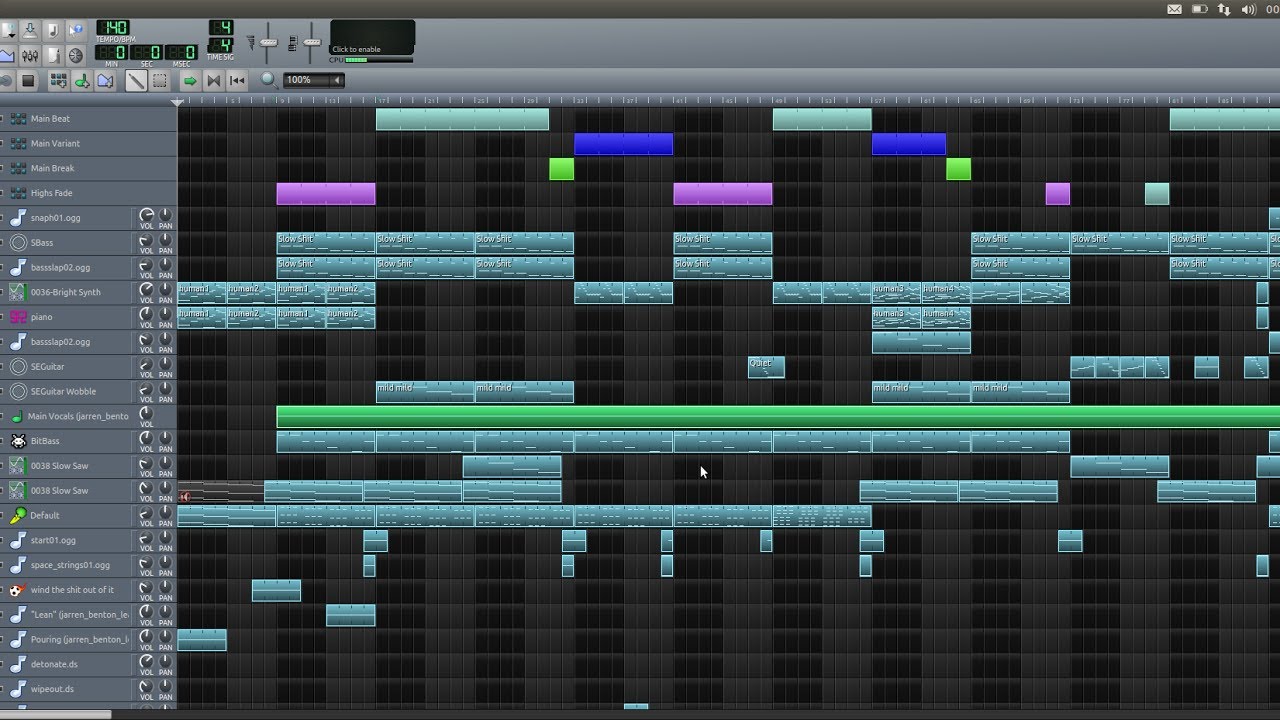Click the What's This help icon
The height and width of the screenshot is (720, 1280).
coord(76,31)
